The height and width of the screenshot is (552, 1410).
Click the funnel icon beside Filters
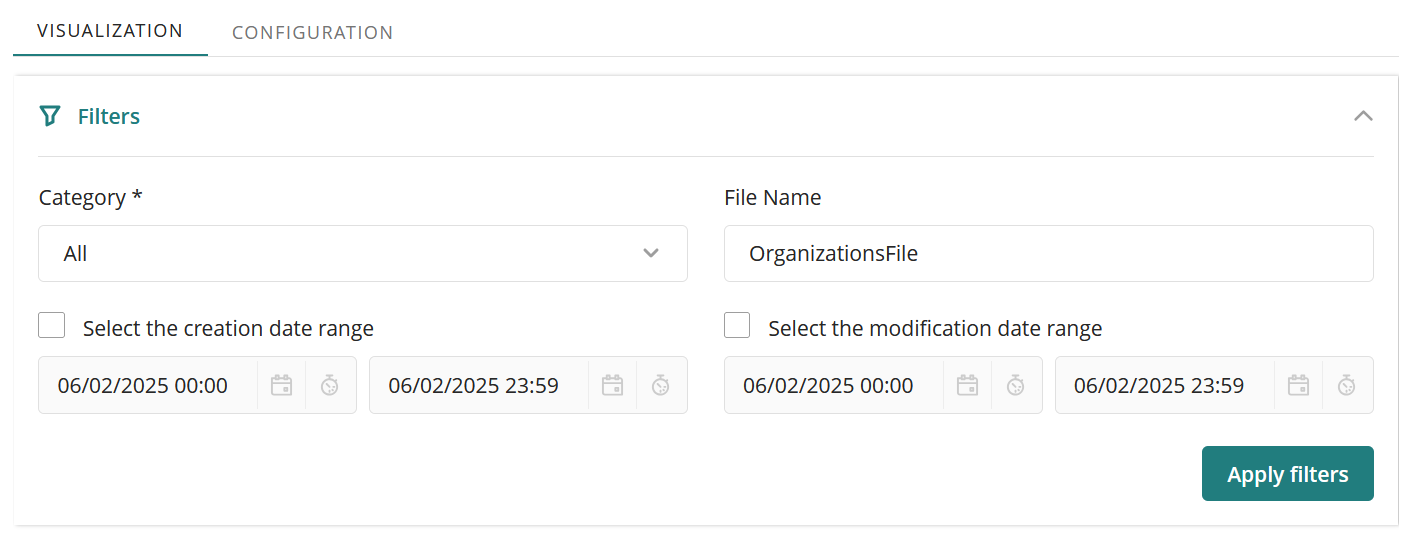tap(50, 116)
